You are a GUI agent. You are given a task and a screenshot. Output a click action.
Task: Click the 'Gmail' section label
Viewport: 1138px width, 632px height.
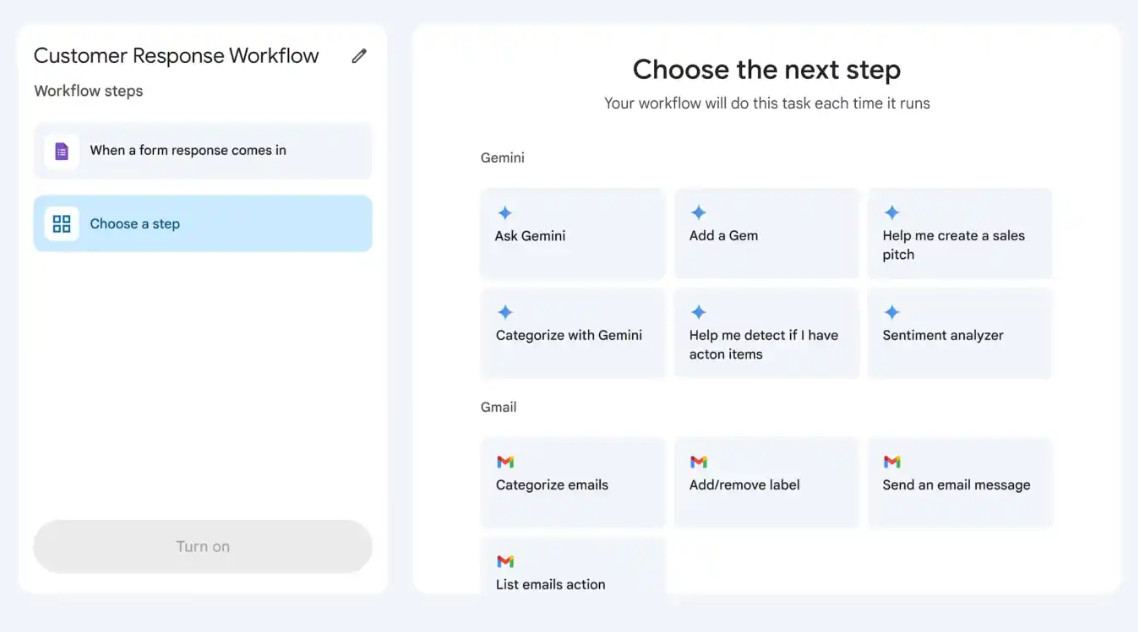(x=499, y=407)
